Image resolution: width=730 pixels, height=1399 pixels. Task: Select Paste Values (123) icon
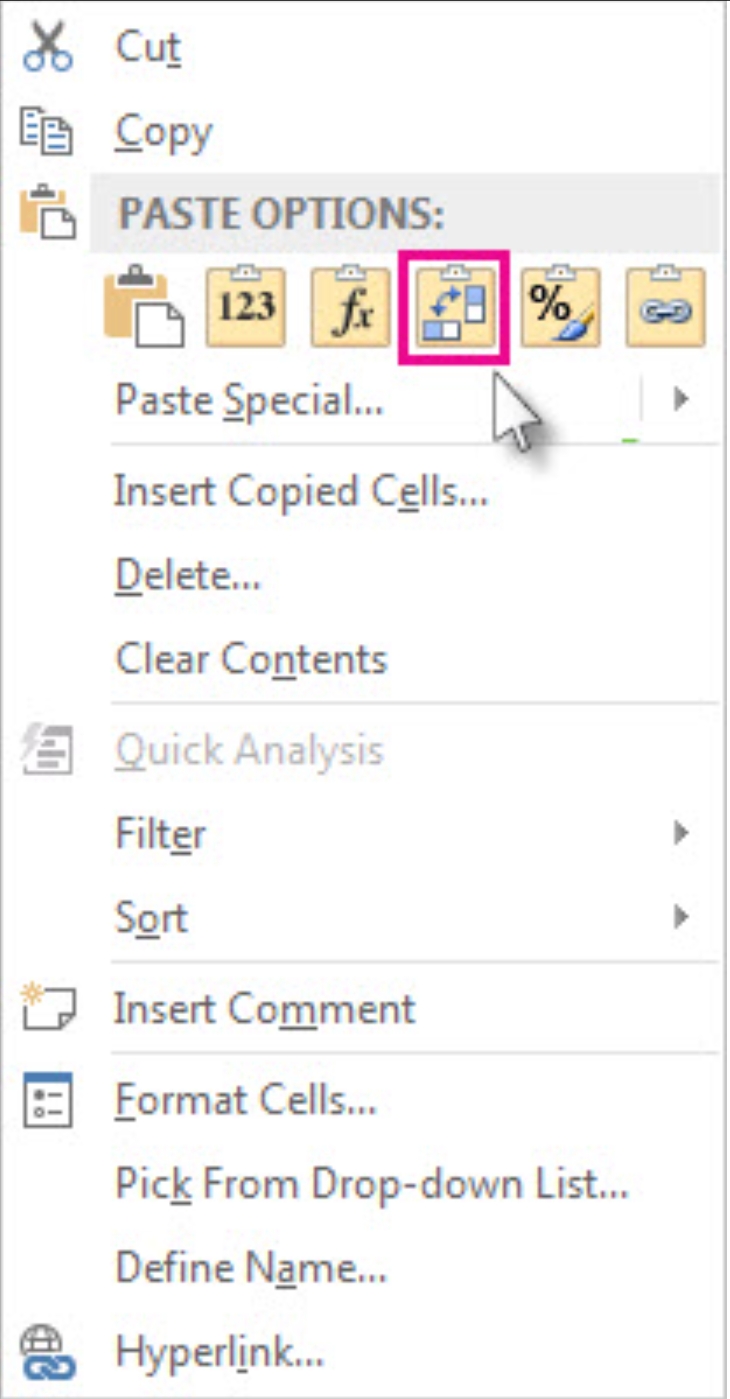coord(245,307)
